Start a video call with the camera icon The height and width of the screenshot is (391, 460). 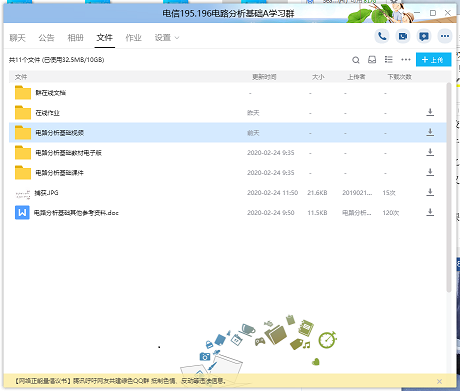point(403,36)
